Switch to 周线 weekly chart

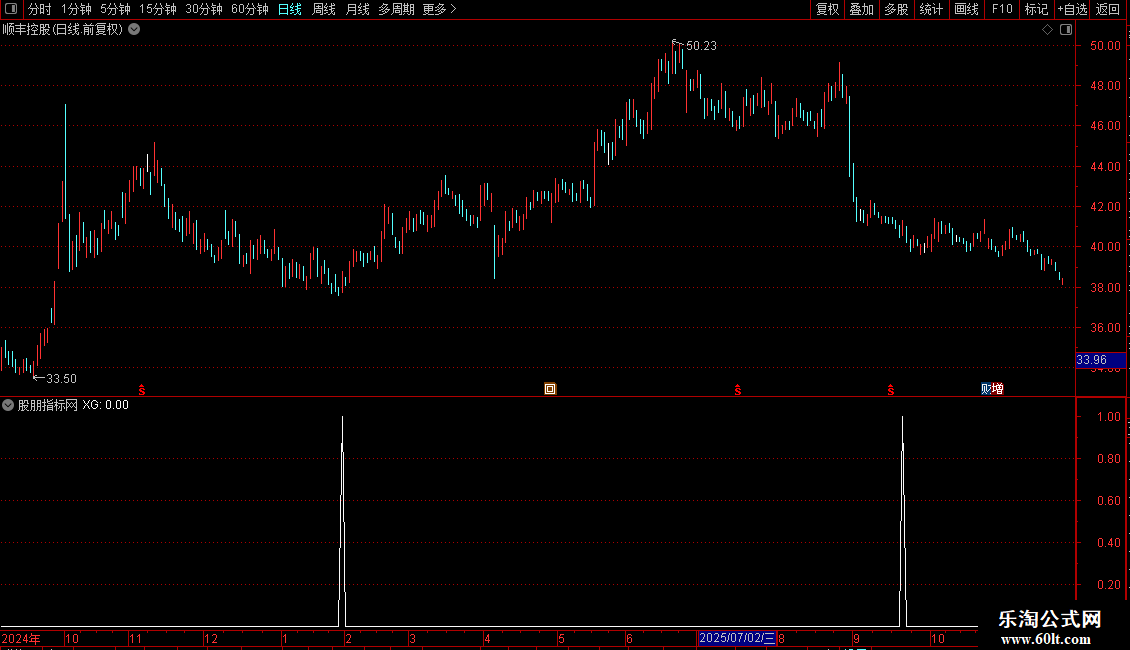pos(324,9)
